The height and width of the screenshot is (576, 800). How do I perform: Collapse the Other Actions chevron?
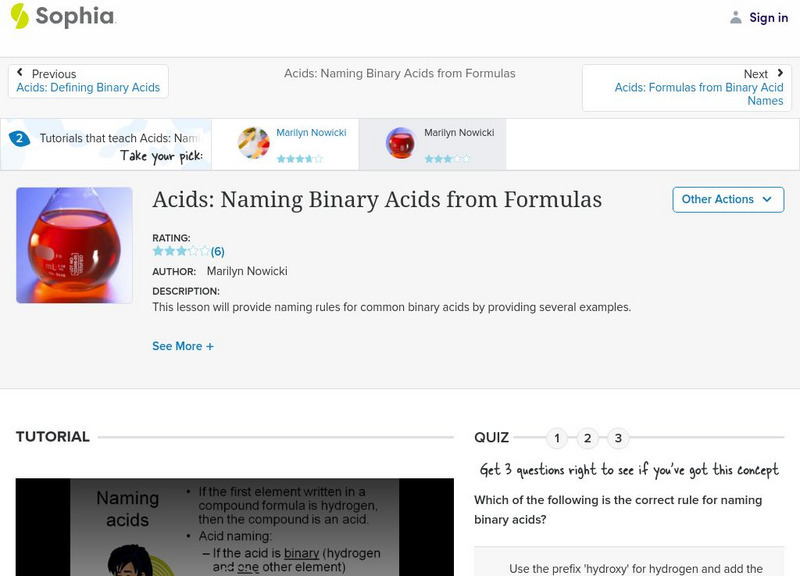coord(766,200)
